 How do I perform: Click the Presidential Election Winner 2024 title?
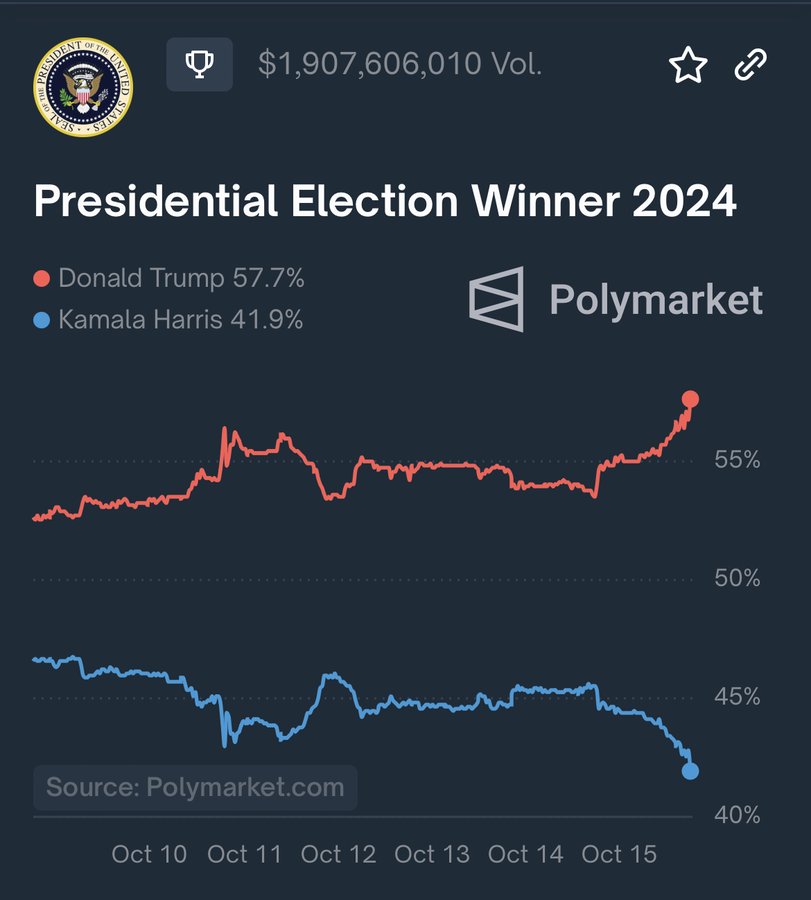[x=385, y=202]
